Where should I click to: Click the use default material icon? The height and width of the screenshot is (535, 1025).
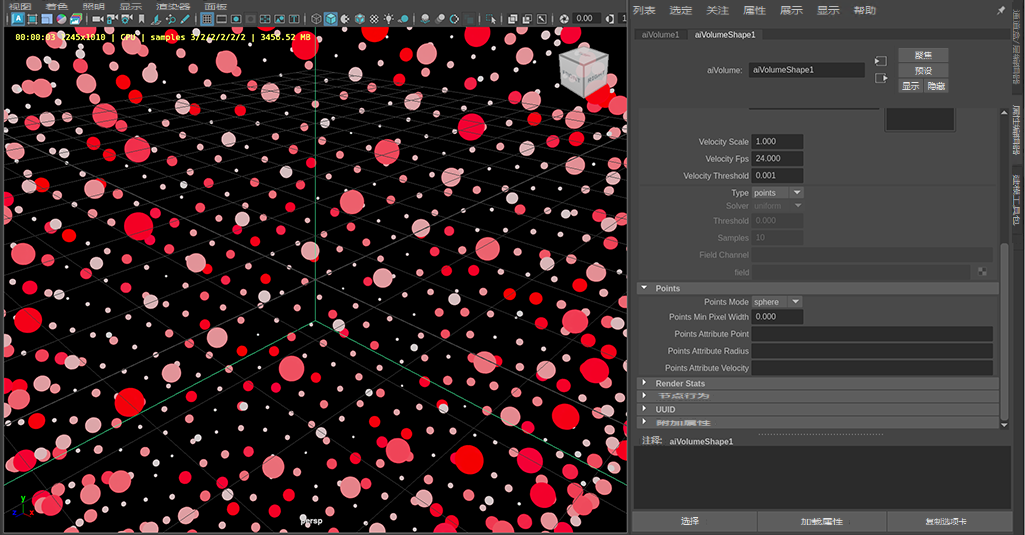345,19
